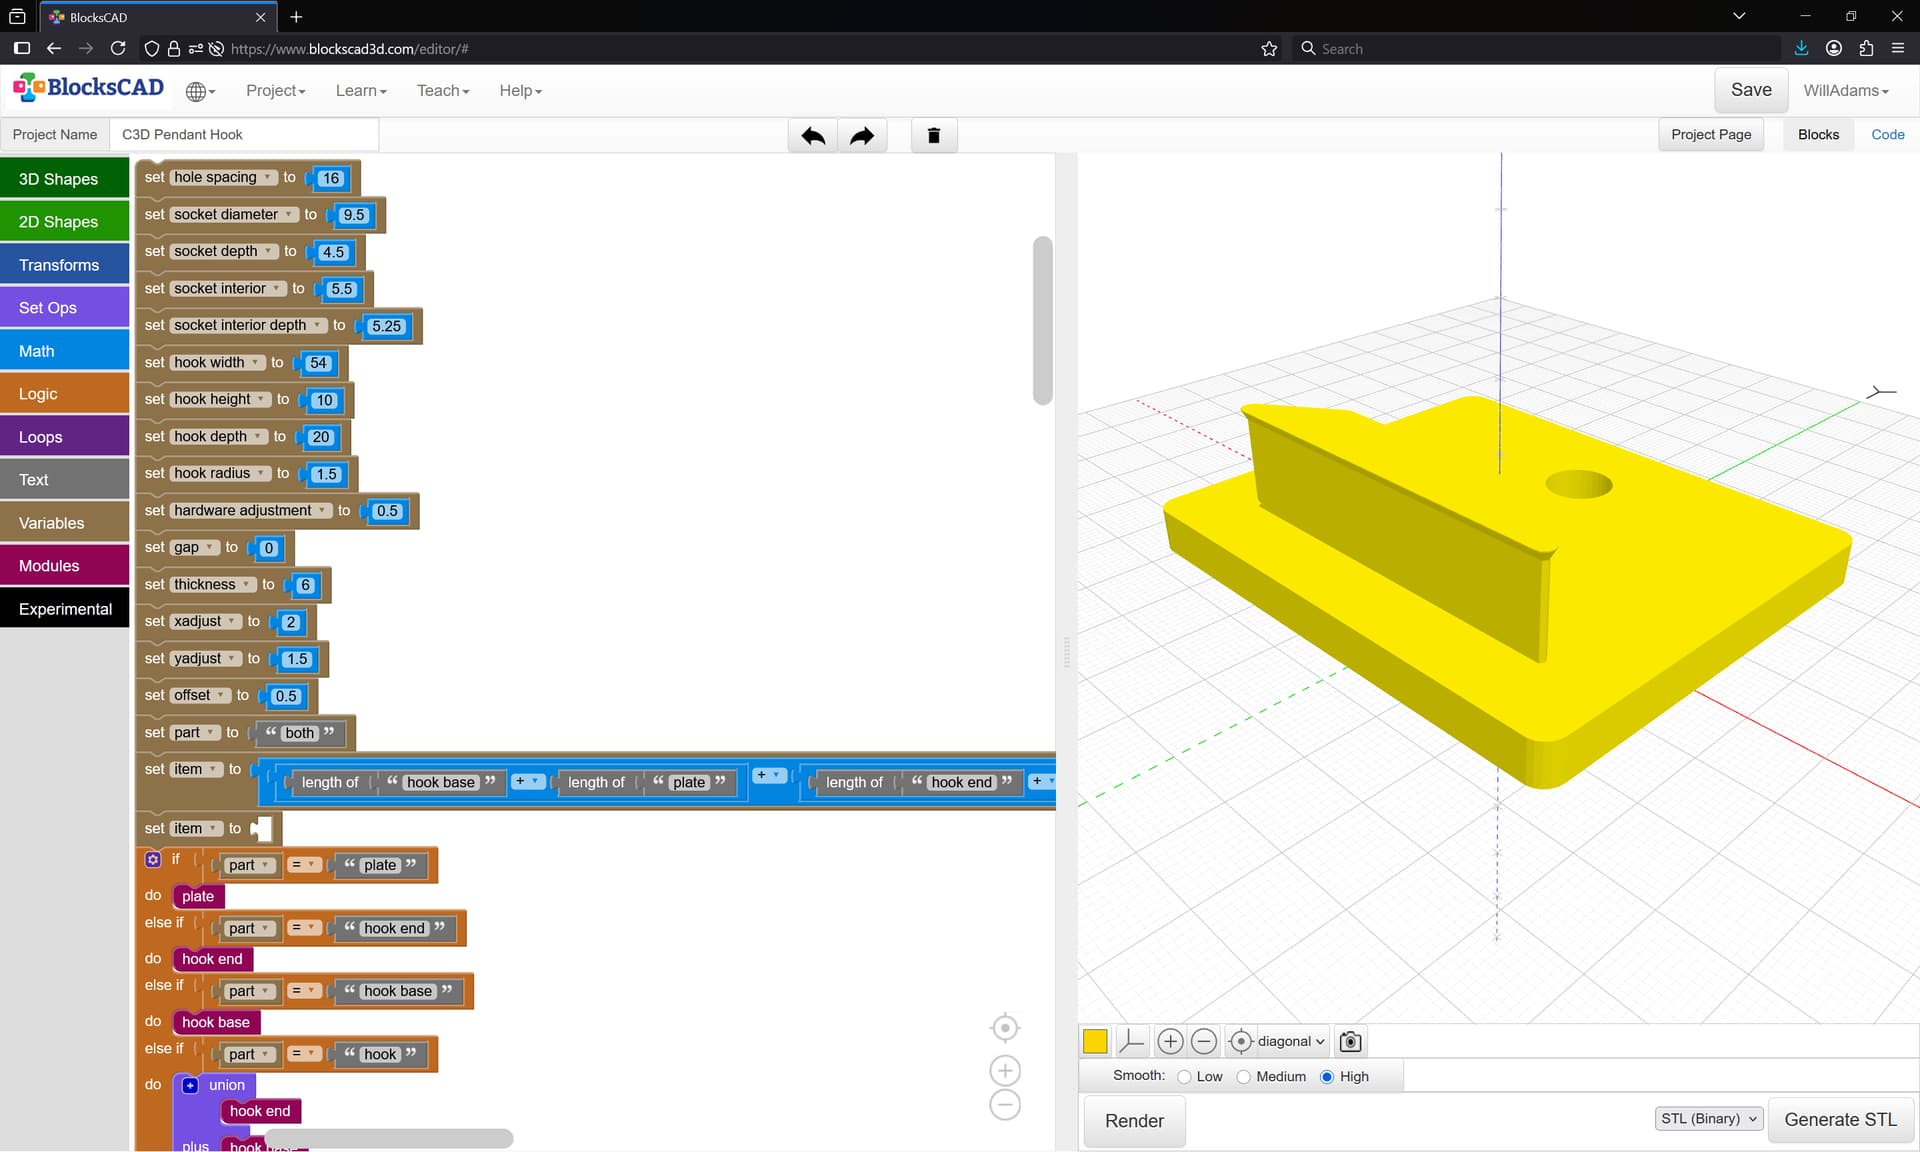Click the Render button

1134,1121
